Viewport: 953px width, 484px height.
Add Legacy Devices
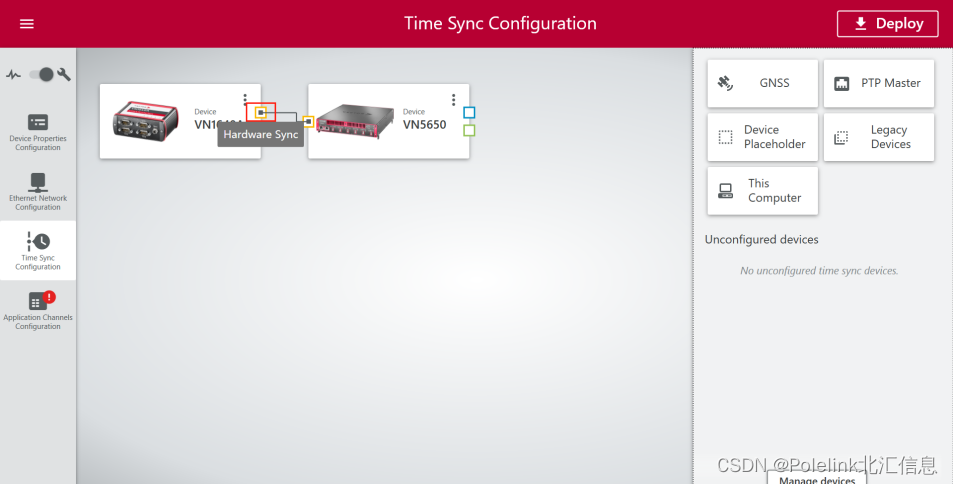879,137
